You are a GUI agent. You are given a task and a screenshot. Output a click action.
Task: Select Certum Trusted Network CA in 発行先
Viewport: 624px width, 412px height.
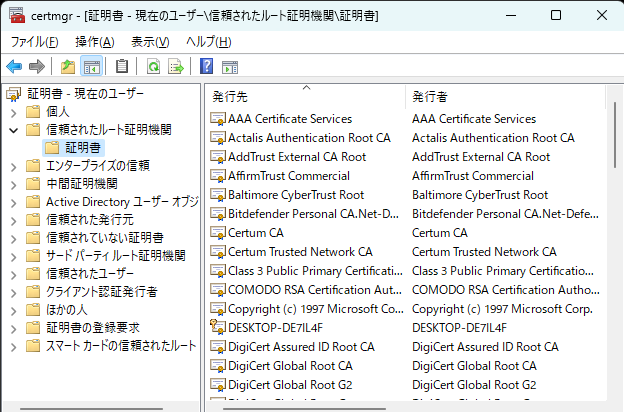(x=300, y=252)
